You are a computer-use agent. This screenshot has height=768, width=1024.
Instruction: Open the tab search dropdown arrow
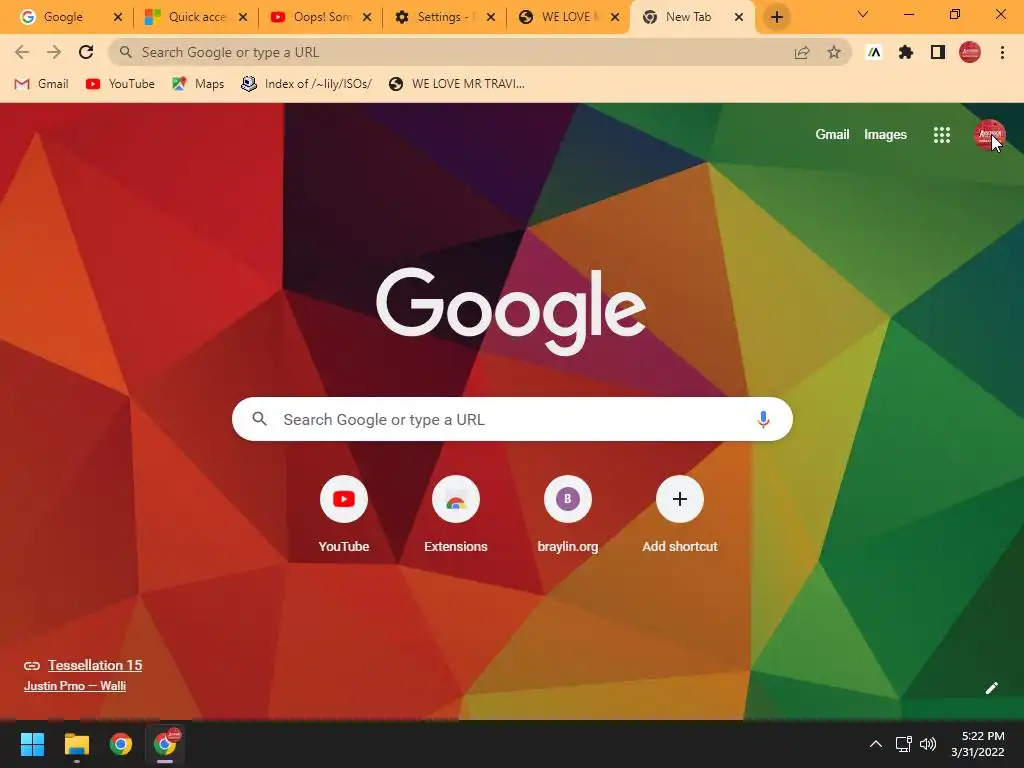tap(863, 14)
